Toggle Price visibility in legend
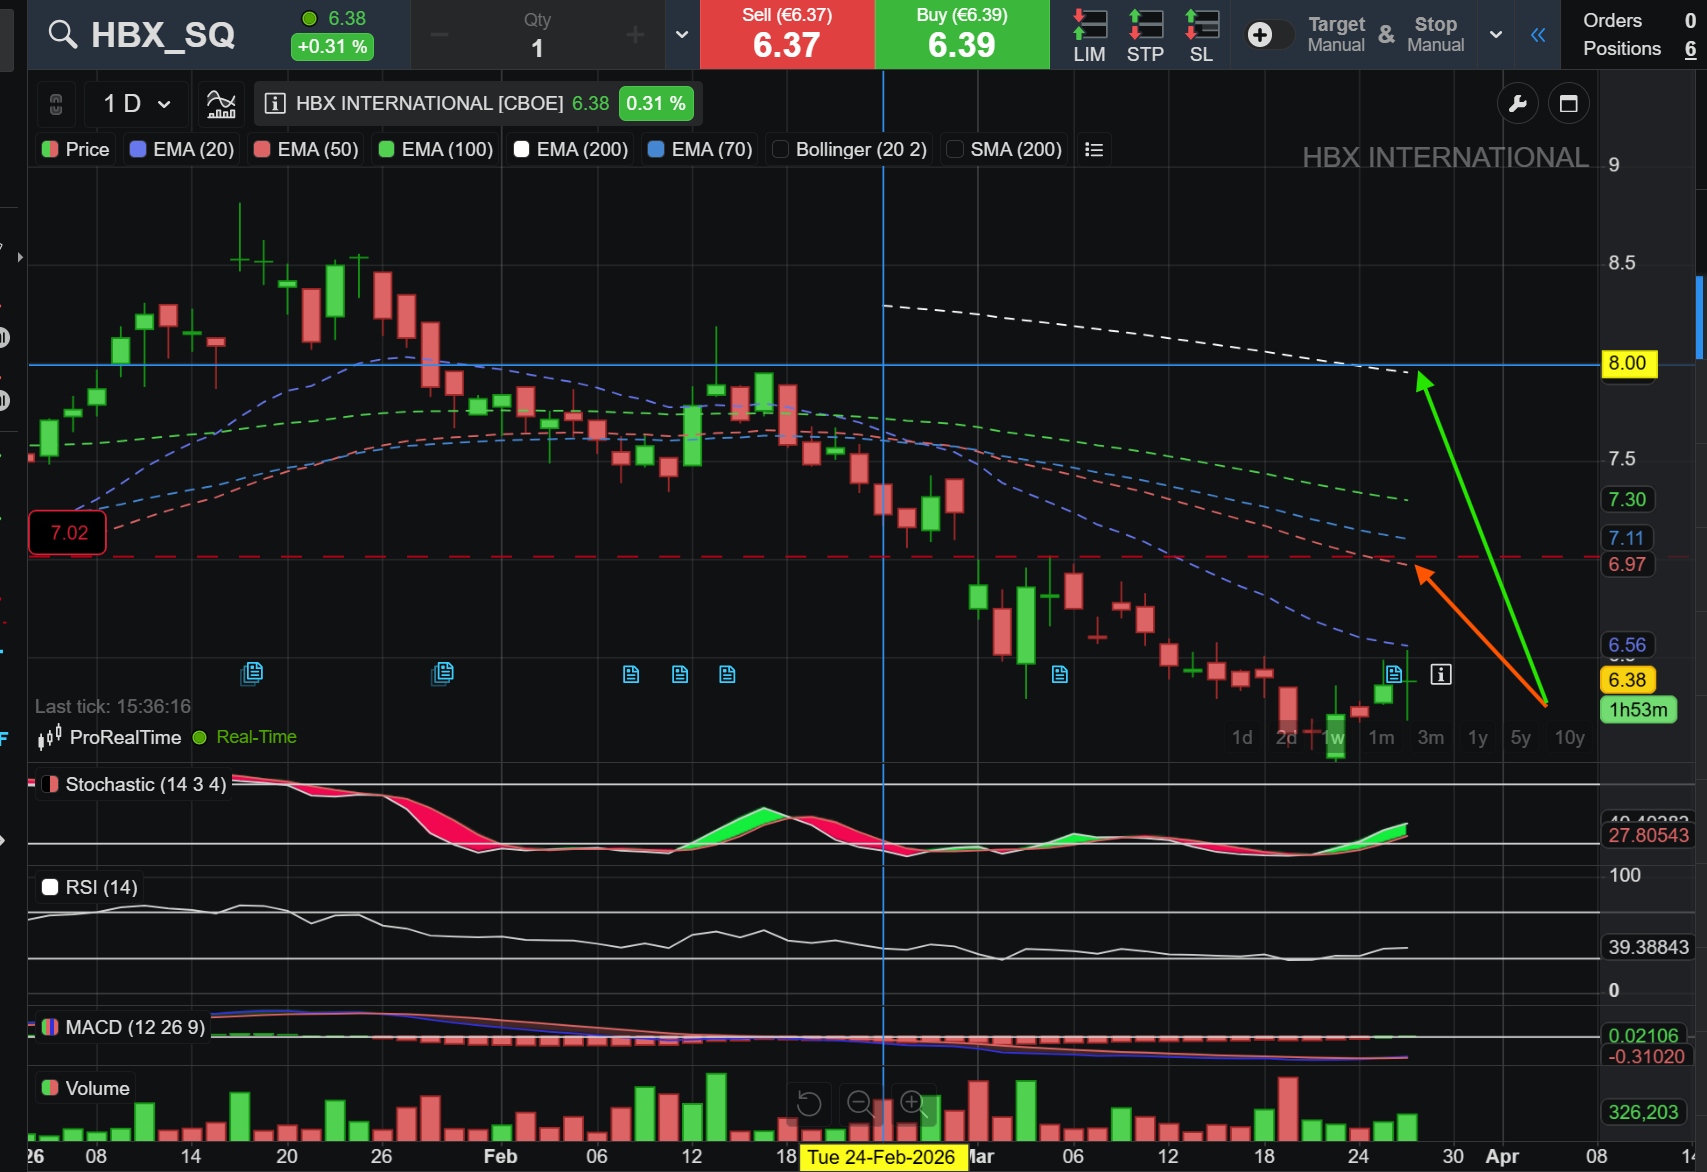Viewport: 1707px width, 1172px height. coord(76,149)
